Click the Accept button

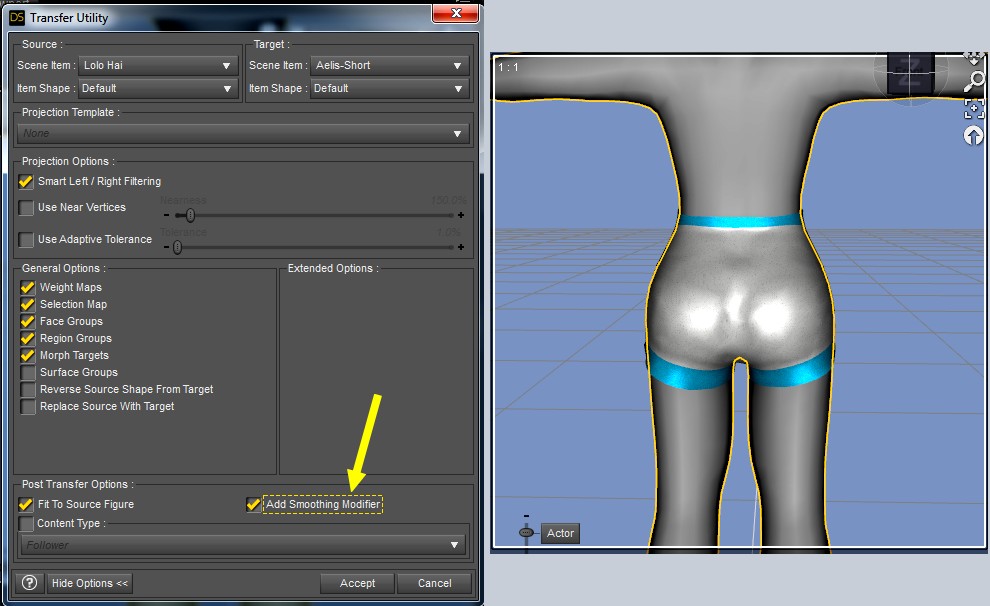point(357,583)
